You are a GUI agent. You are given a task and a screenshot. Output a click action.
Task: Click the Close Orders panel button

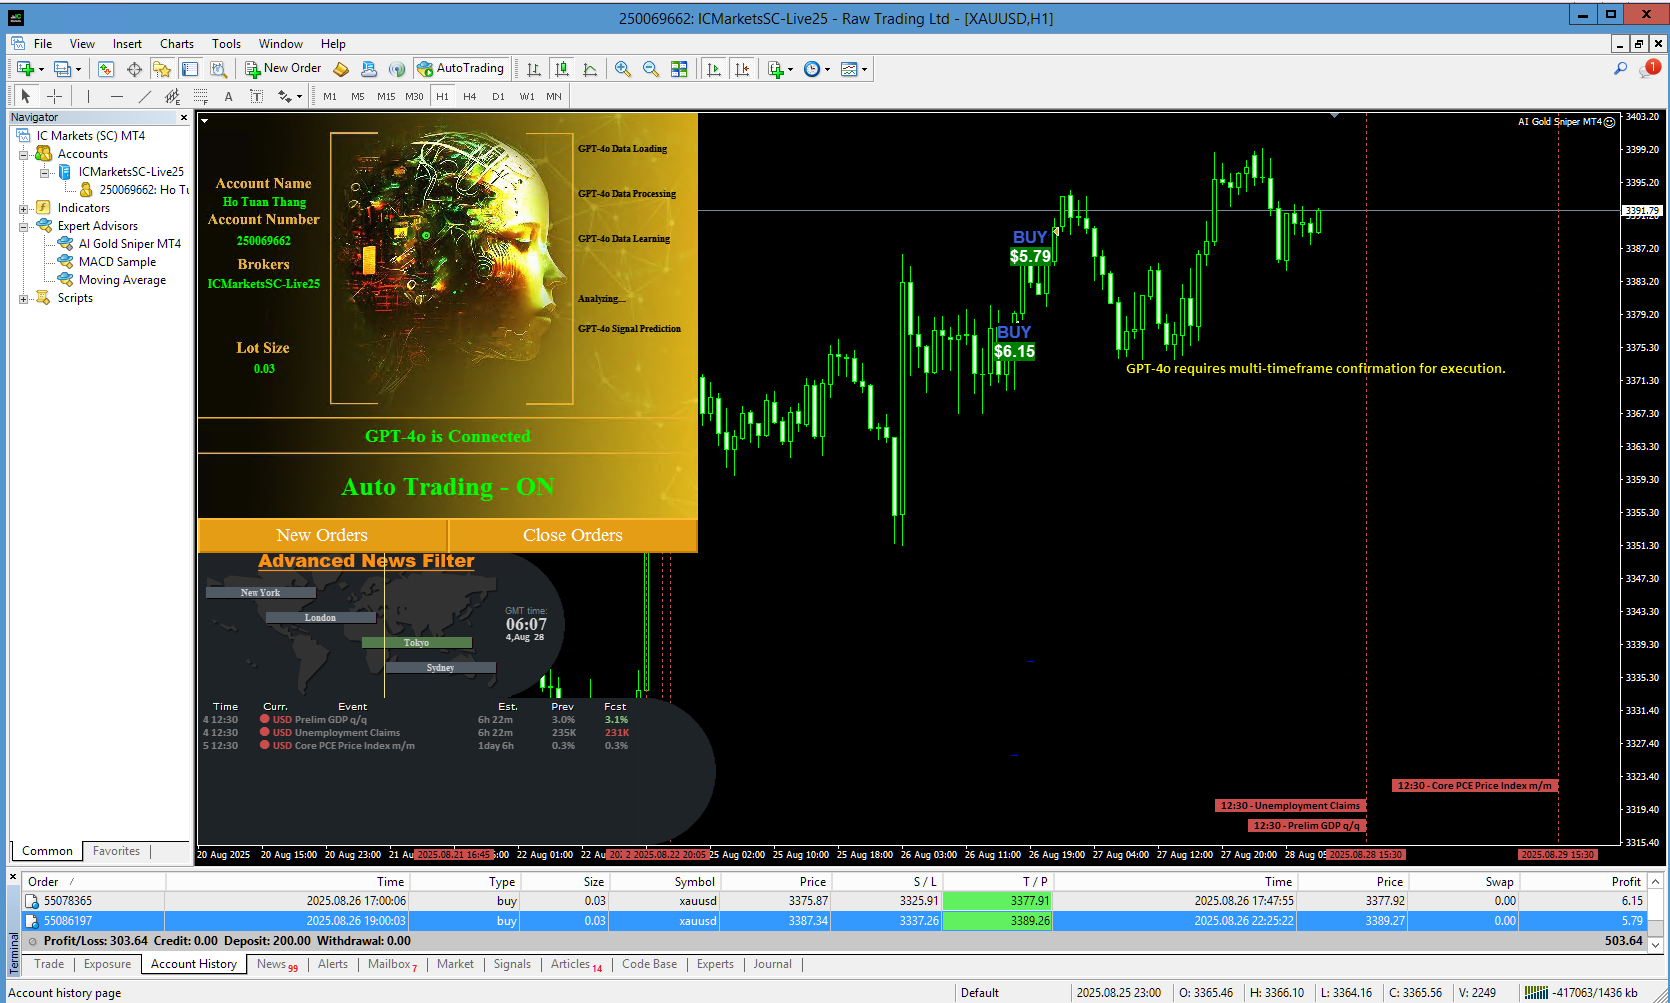click(x=573, y=535)
